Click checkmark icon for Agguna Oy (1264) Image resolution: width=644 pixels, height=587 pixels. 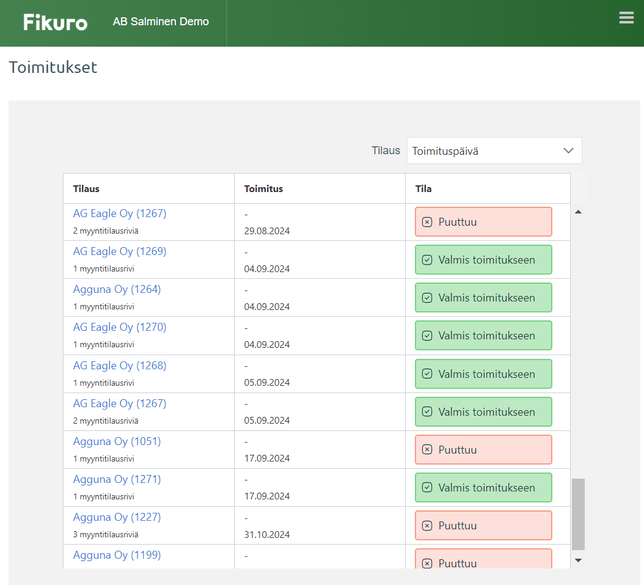click(427, 298)
